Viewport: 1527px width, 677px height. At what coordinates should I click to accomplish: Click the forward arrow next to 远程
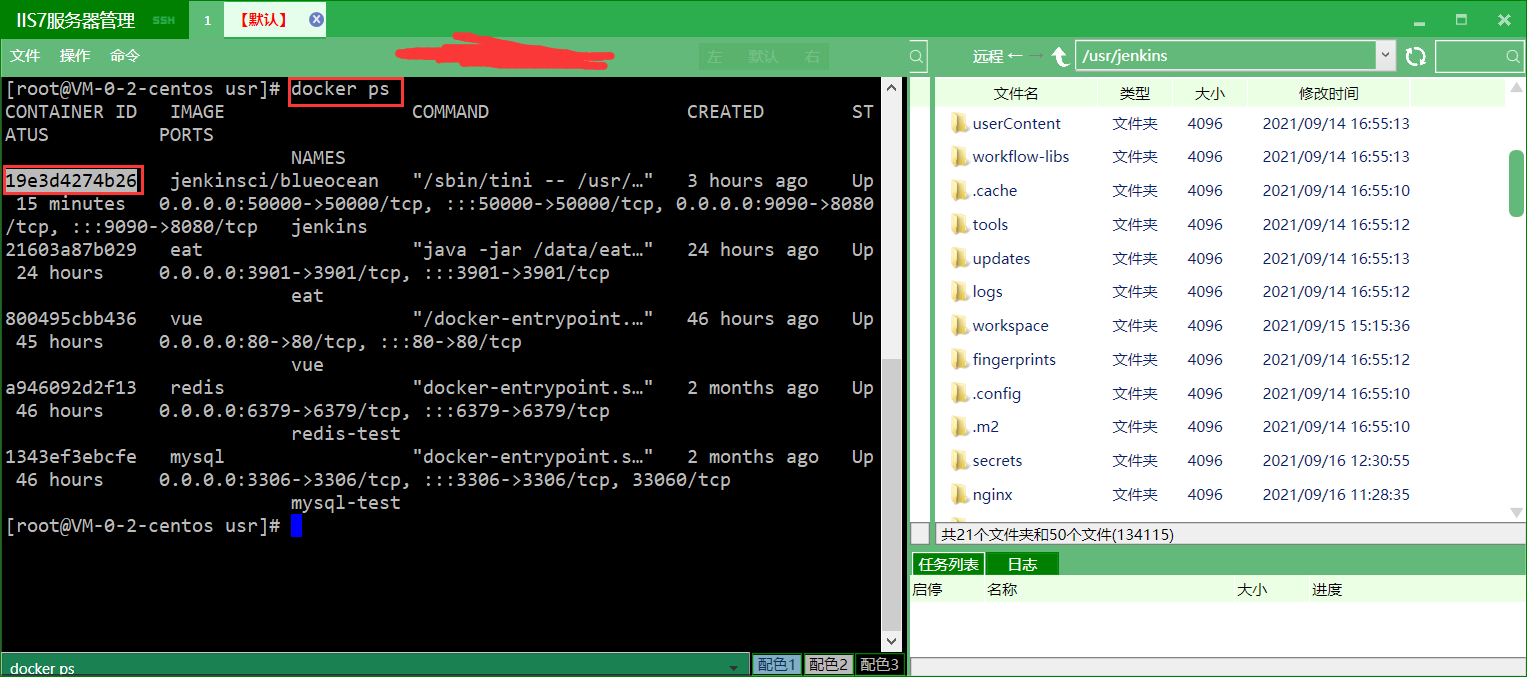[1036, 56]
